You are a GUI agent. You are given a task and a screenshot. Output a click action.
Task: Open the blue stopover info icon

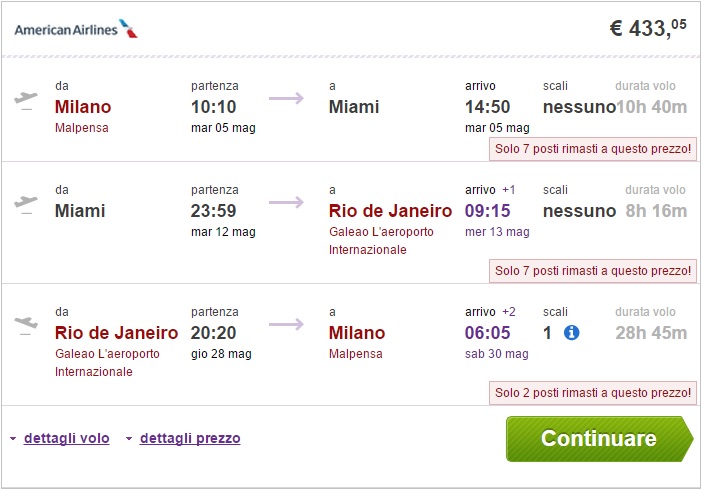point(572,333)
